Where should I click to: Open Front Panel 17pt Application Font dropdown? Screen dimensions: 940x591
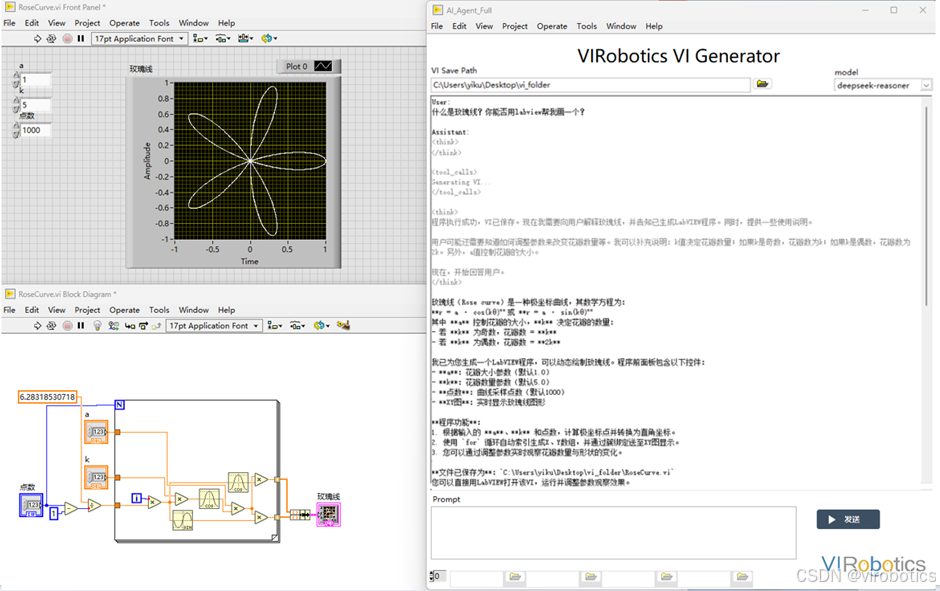[x=140, y=38]
